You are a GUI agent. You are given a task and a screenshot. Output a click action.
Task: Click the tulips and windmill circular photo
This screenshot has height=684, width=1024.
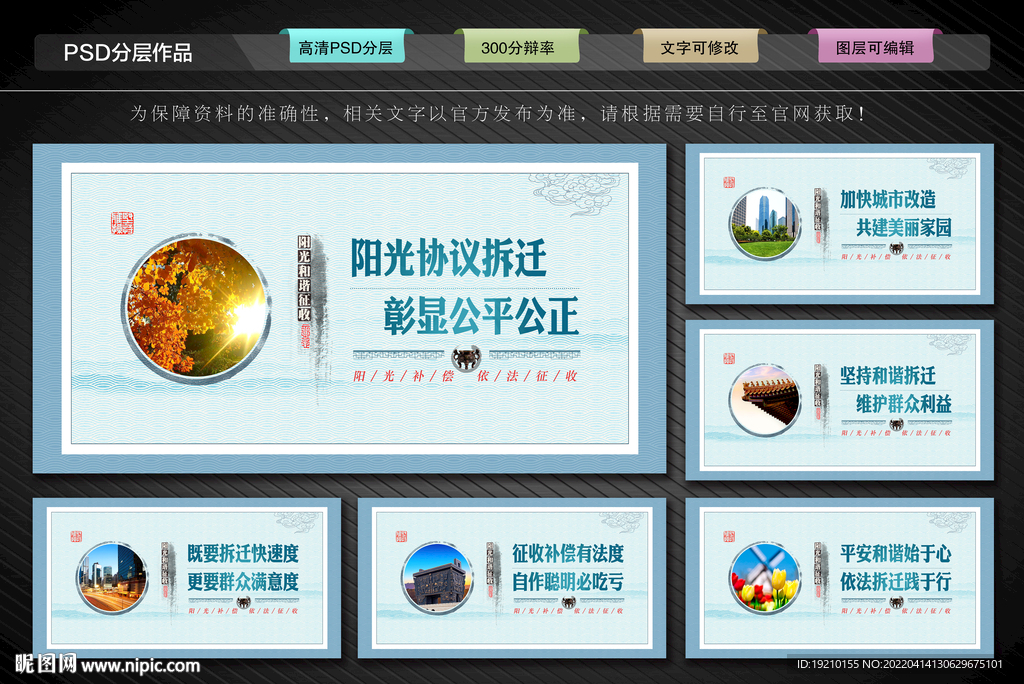(x=765, y=578)
